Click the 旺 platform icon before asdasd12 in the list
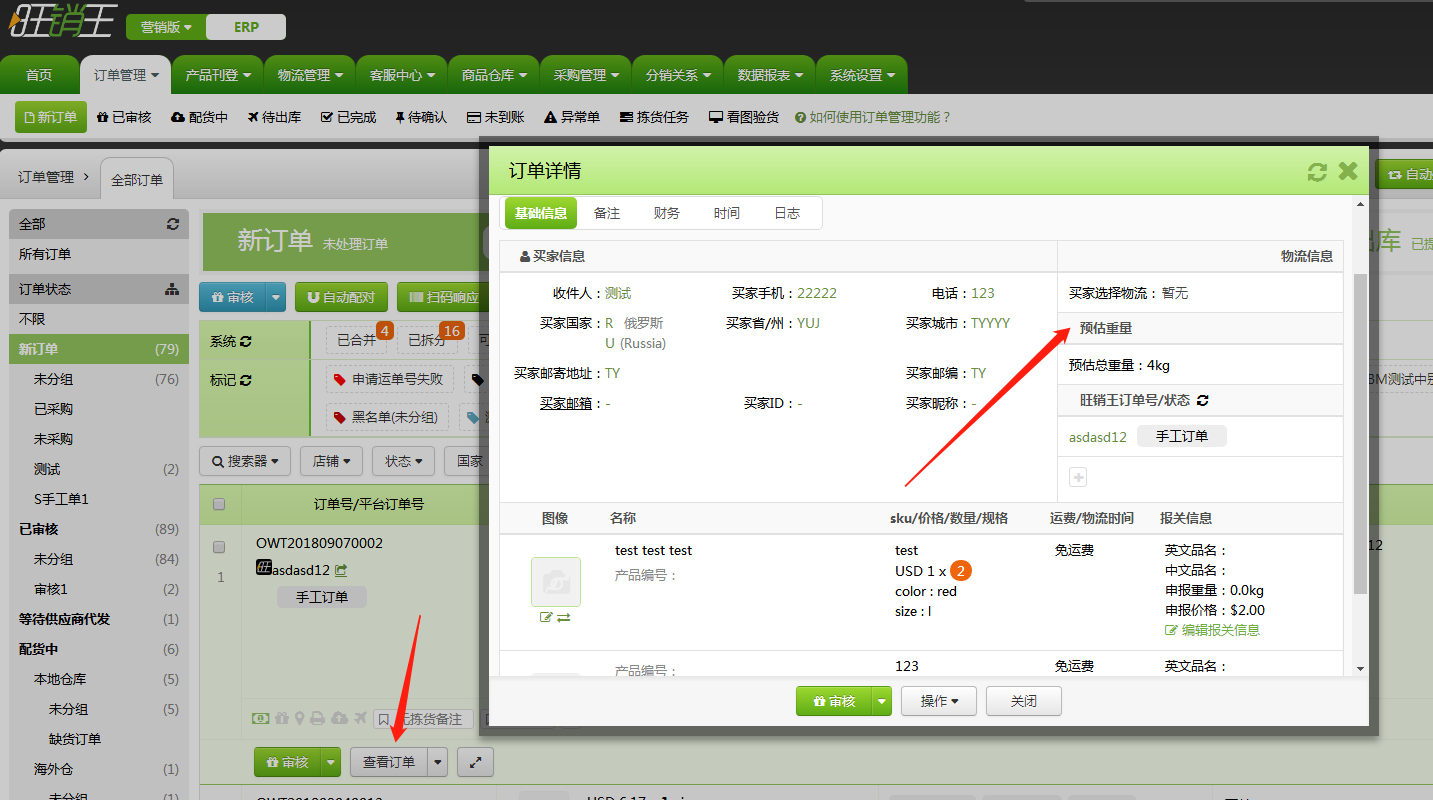The height and width of the screenshot is (800, 1433). [x=264, y=569]
